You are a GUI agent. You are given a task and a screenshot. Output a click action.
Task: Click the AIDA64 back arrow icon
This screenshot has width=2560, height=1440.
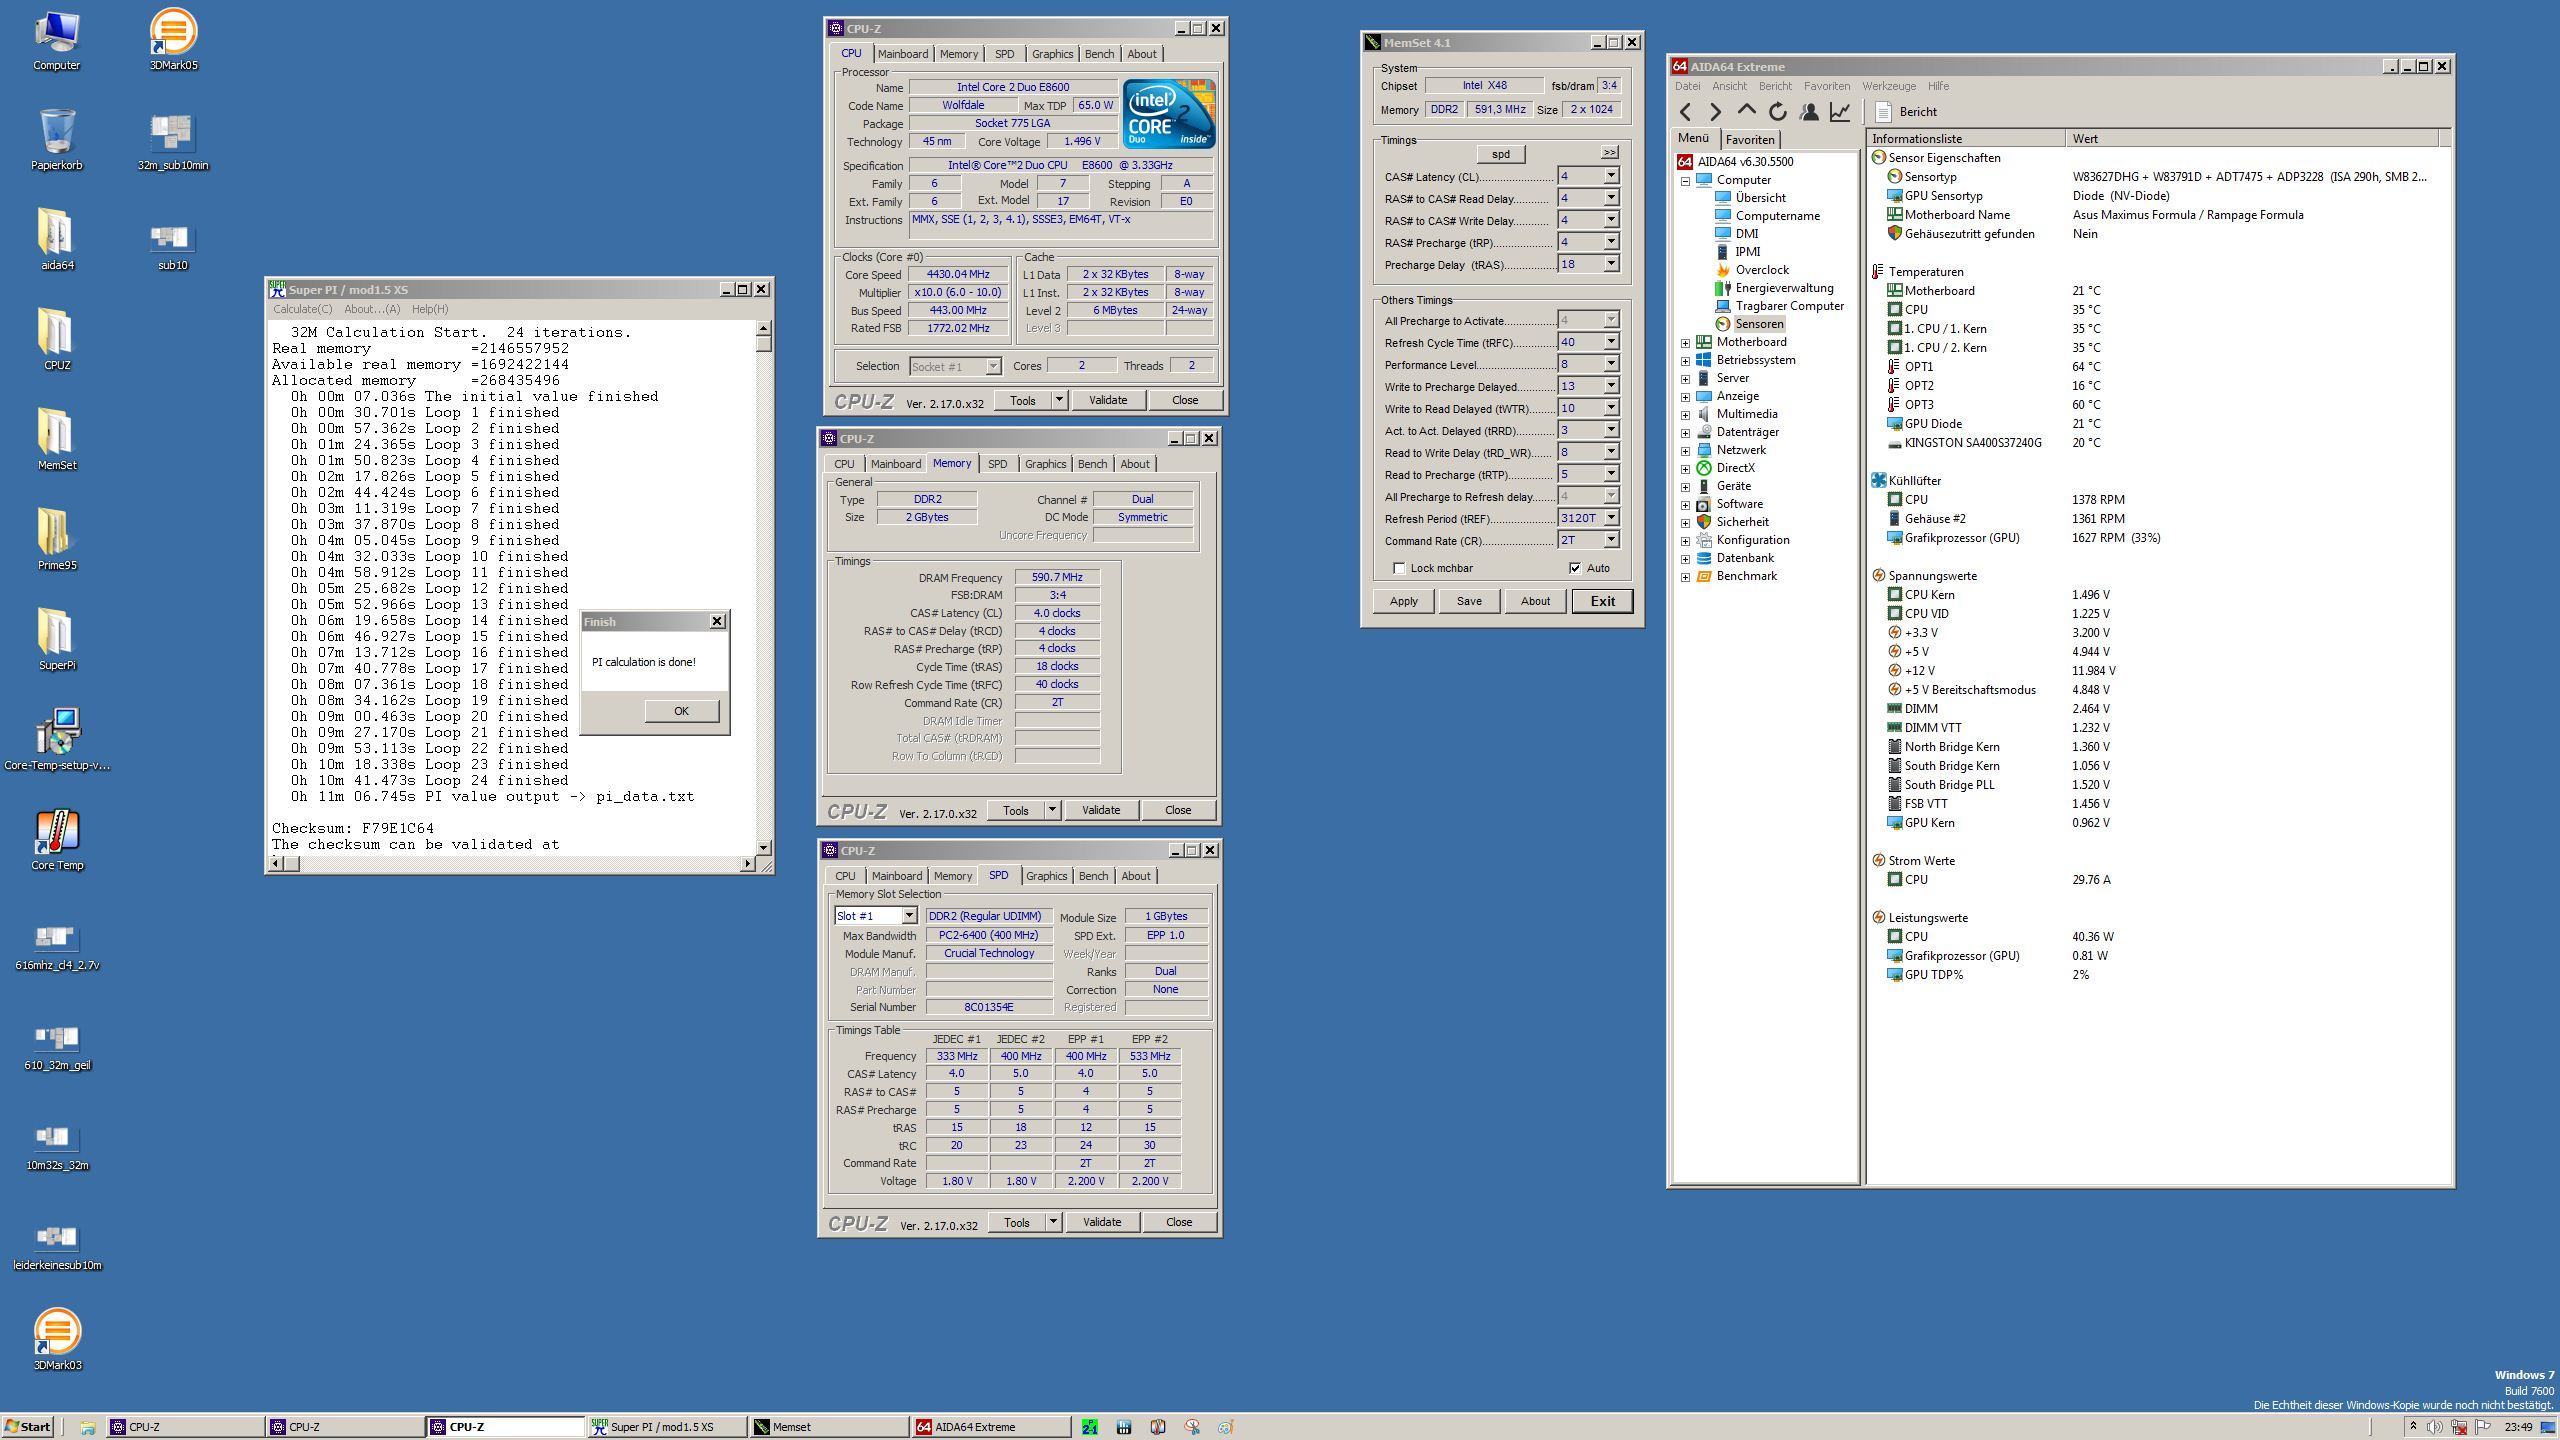[1686, 112]
